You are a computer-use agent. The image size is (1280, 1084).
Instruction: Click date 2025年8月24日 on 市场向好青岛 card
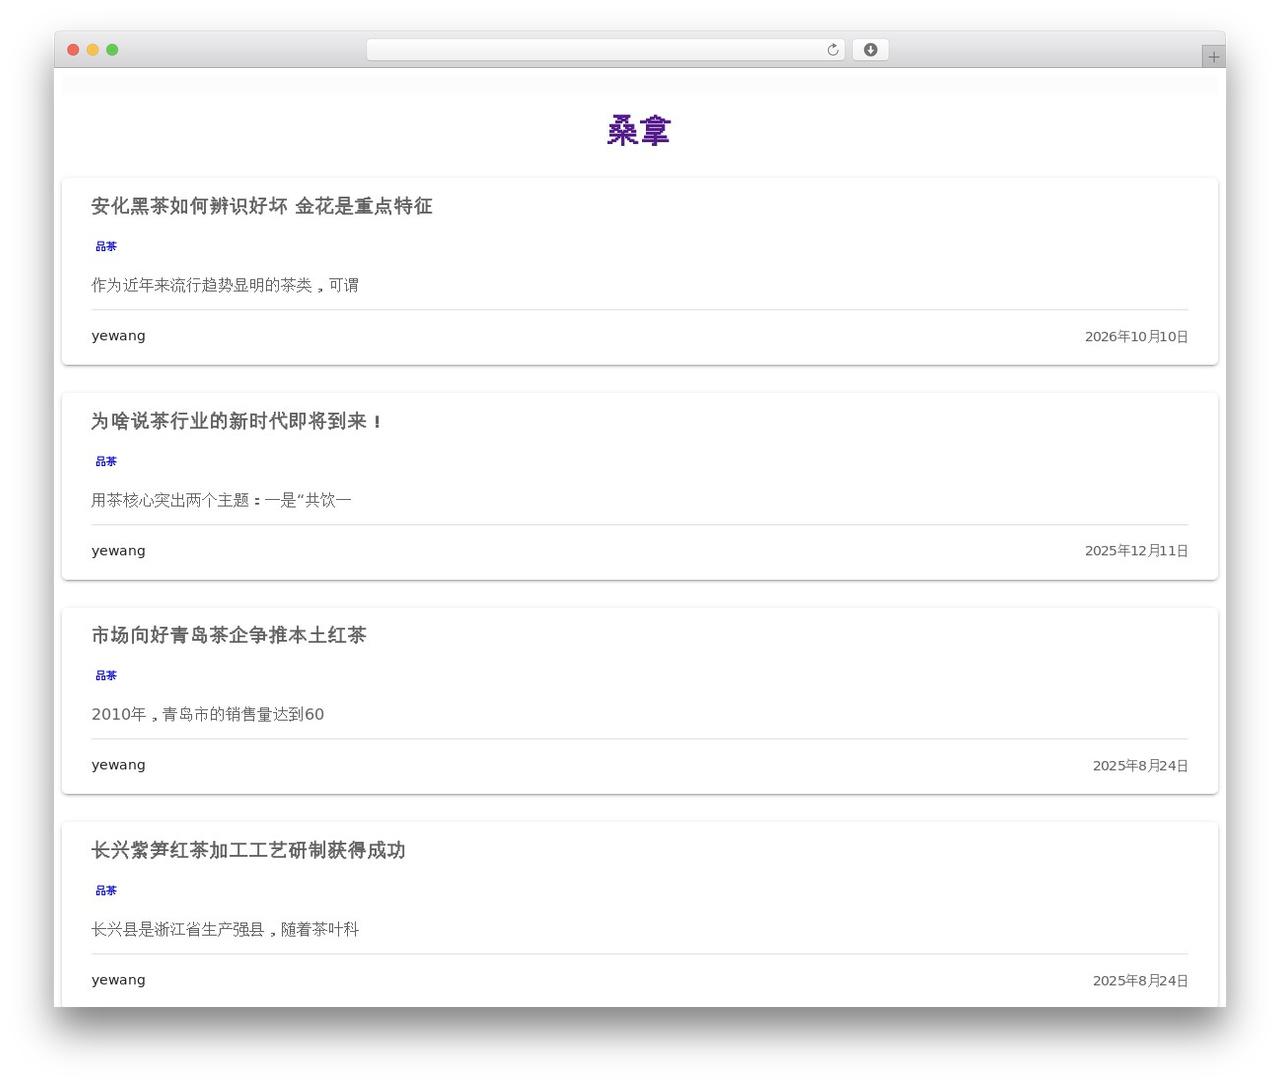(x=1140, y=766)
